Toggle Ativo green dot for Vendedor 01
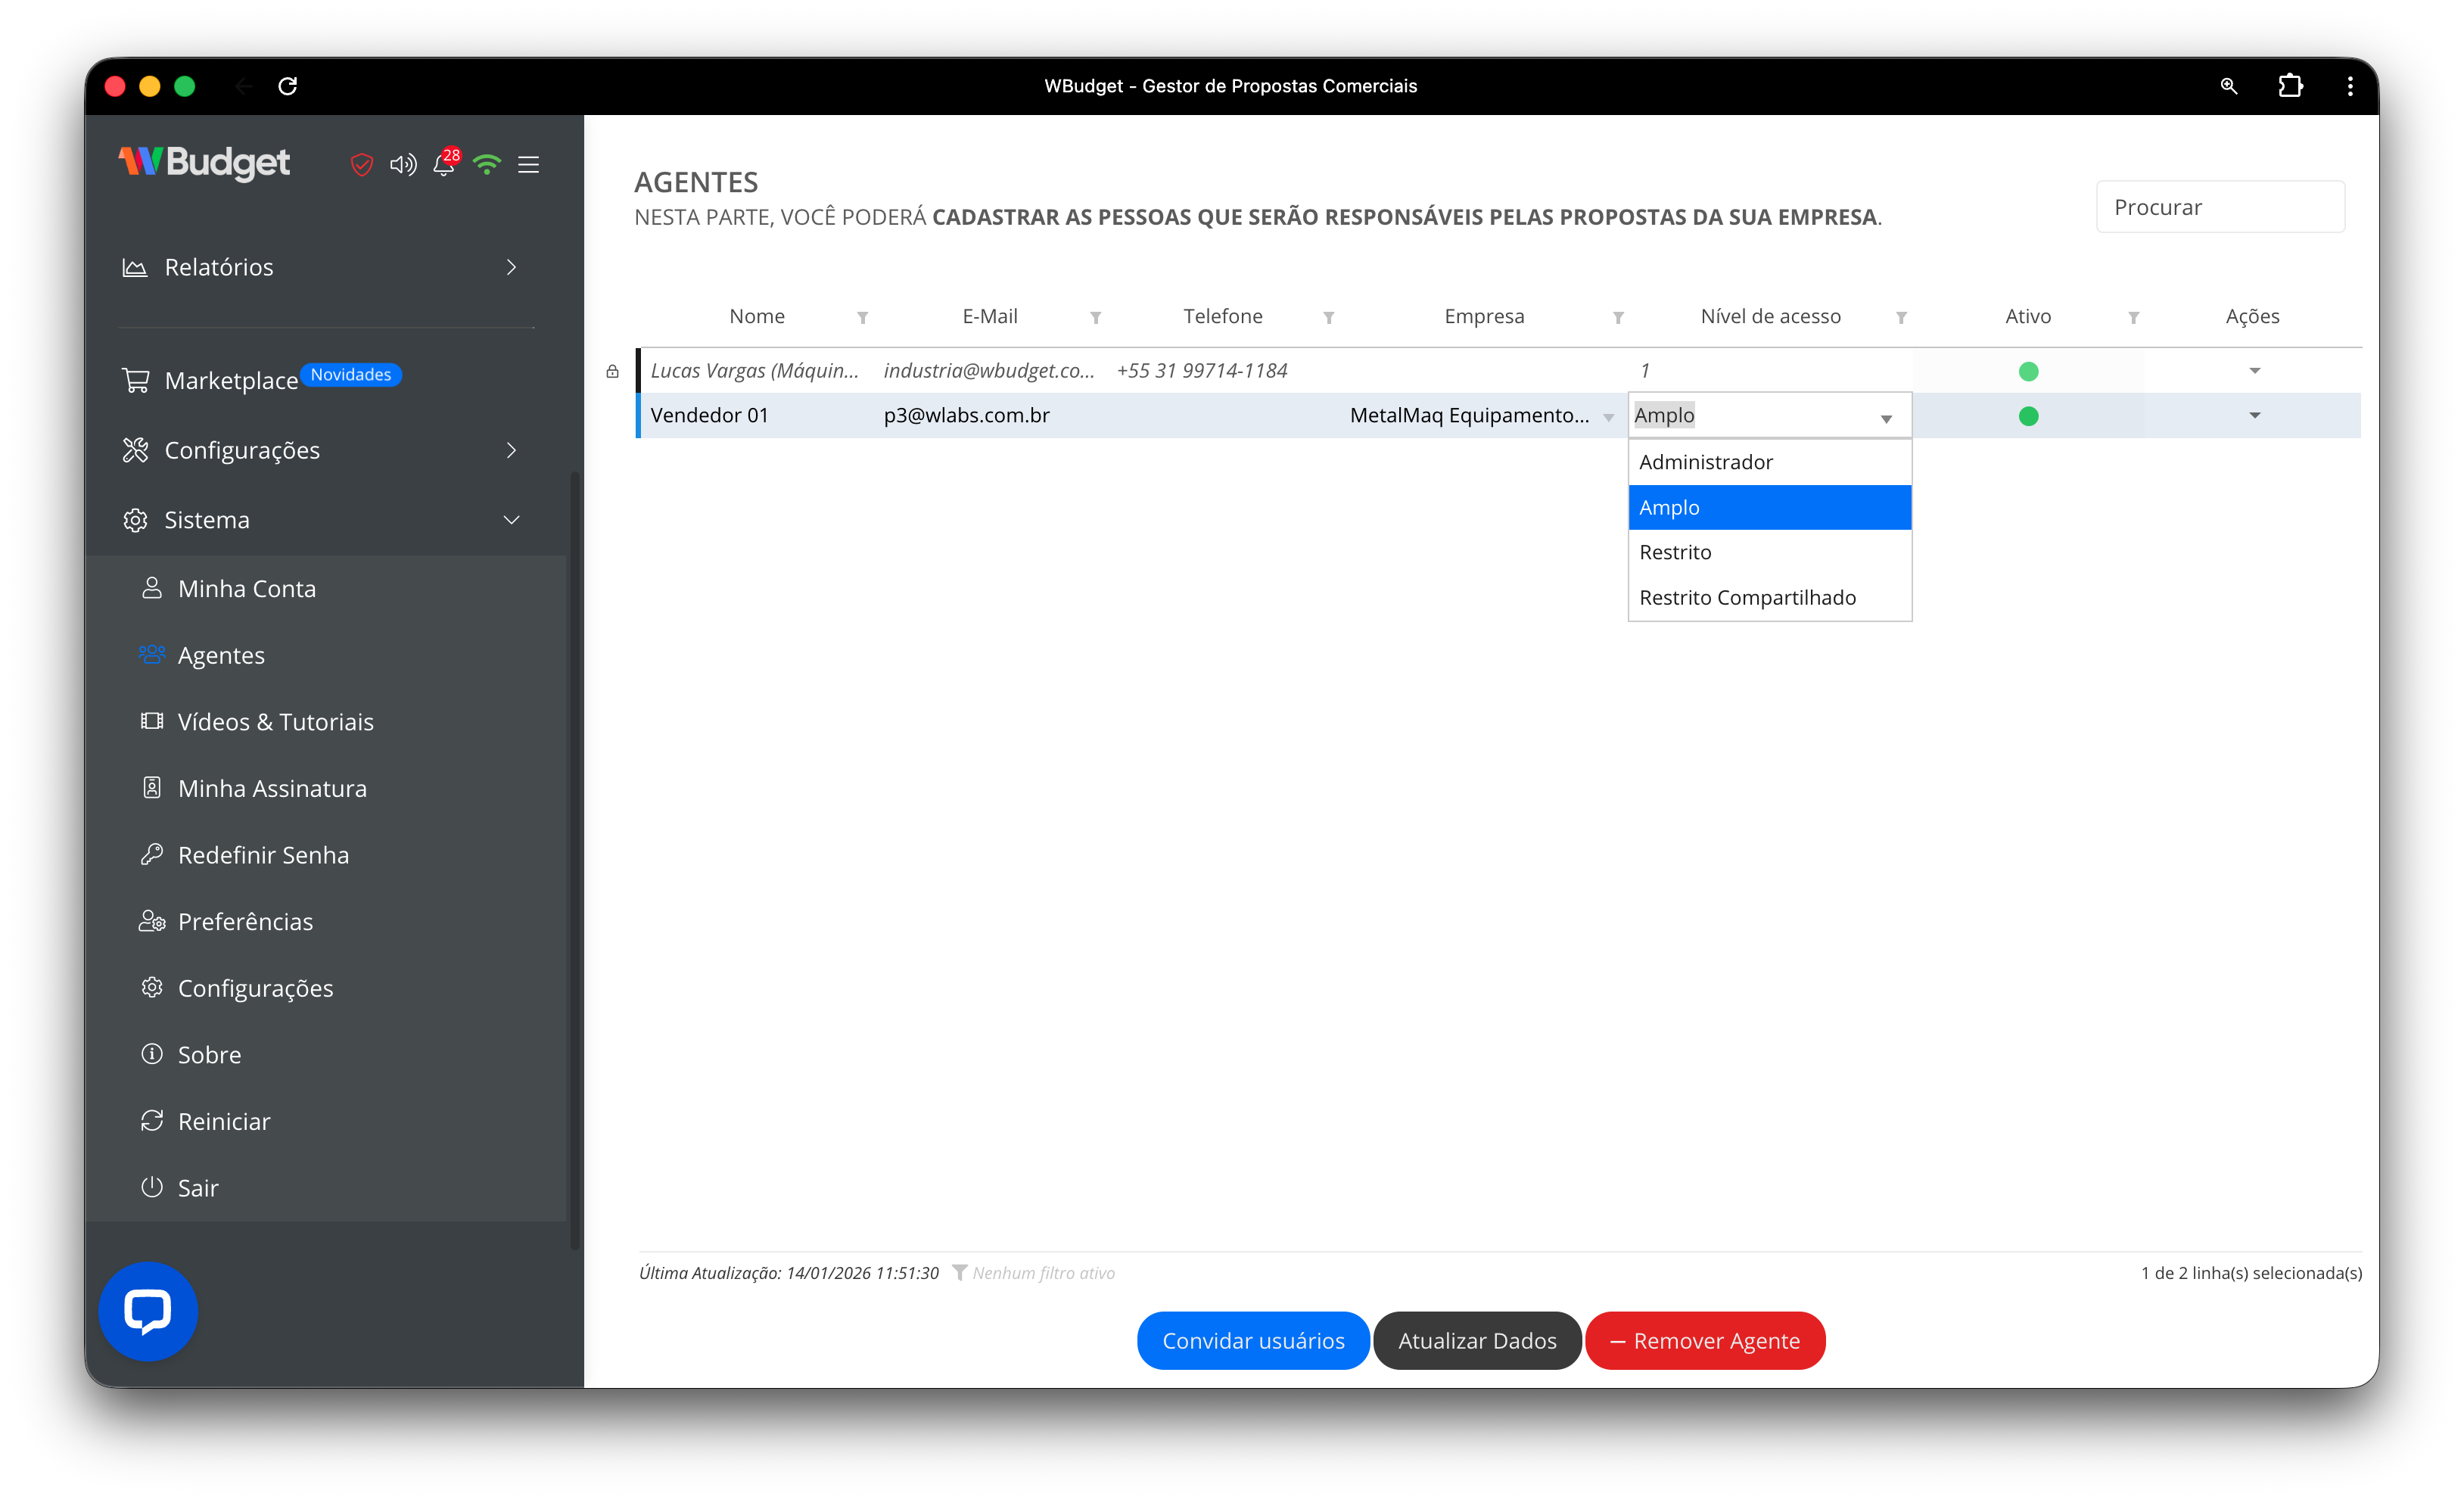Screen dimensions: 2464x1500 click(2028, 416)
